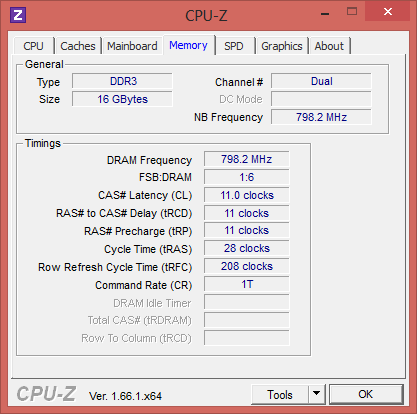This screenshot has width=417, height=414.
Task: Select the Dual channel field
Action: click(x=321, y=81)
